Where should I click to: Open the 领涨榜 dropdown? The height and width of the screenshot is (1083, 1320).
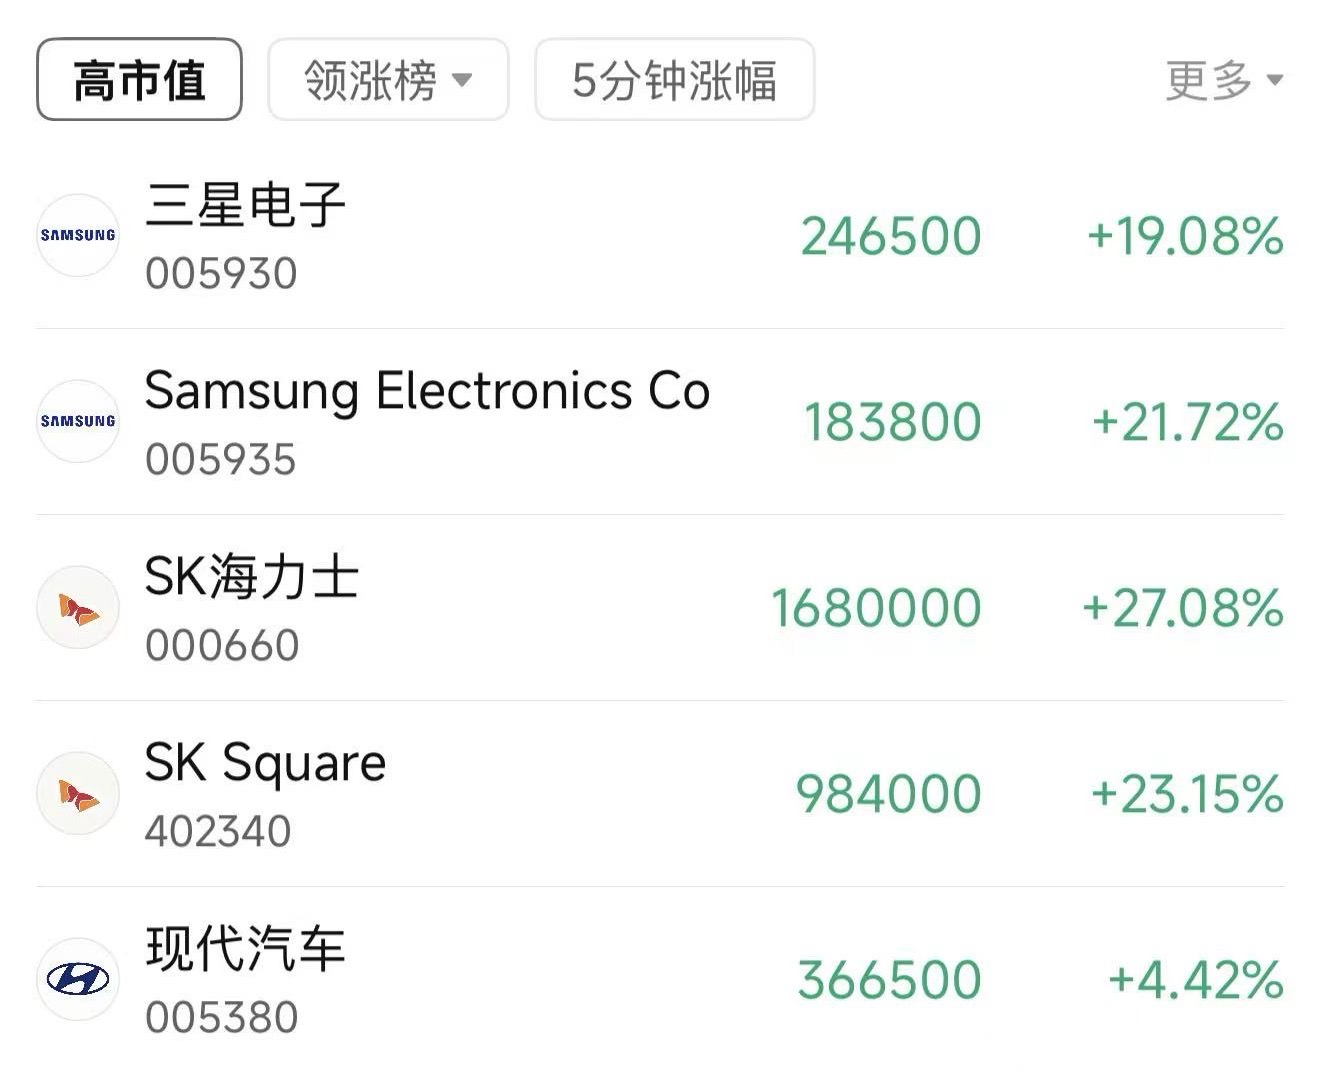(x=388, y=80)
